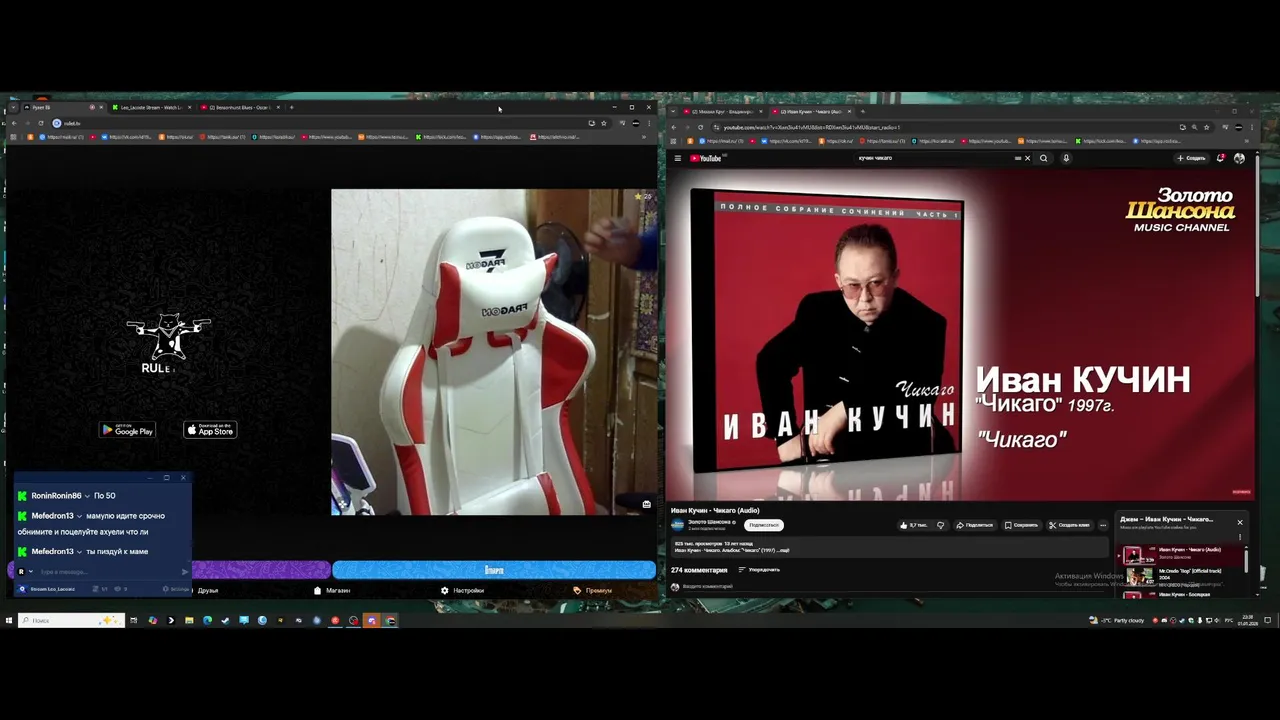Viewport: 1280px width, 720px height.
Task: Like the Иван Кучин video
Action: 913,525
